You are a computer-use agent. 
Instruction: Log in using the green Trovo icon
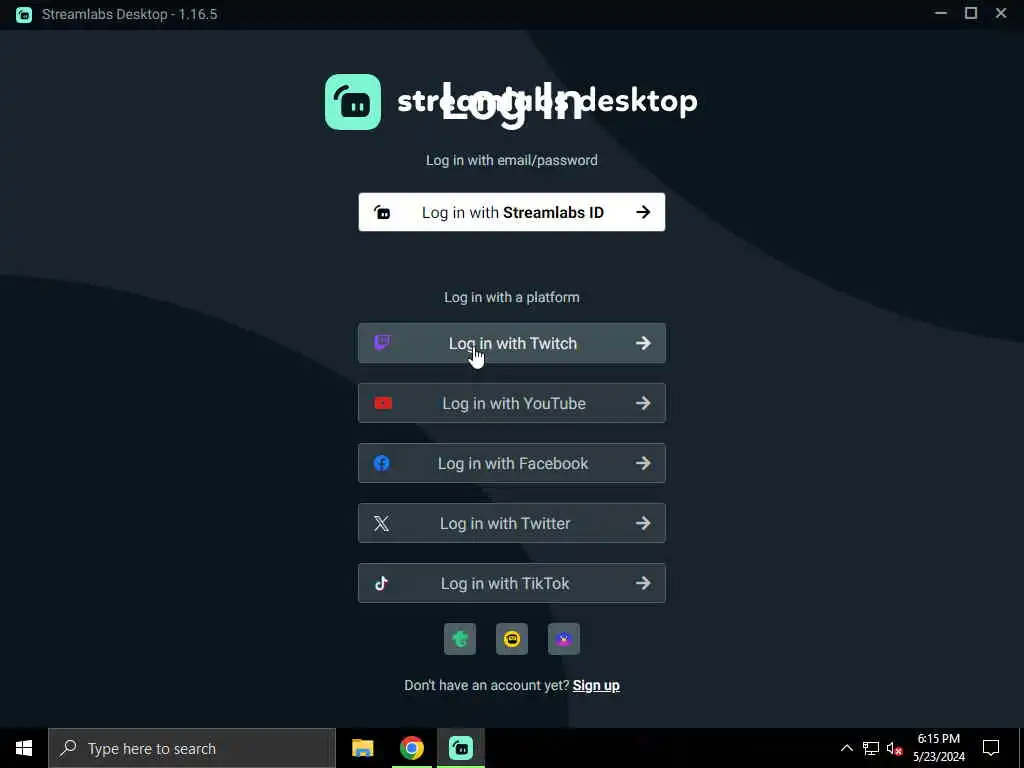(x=460, y=639)
